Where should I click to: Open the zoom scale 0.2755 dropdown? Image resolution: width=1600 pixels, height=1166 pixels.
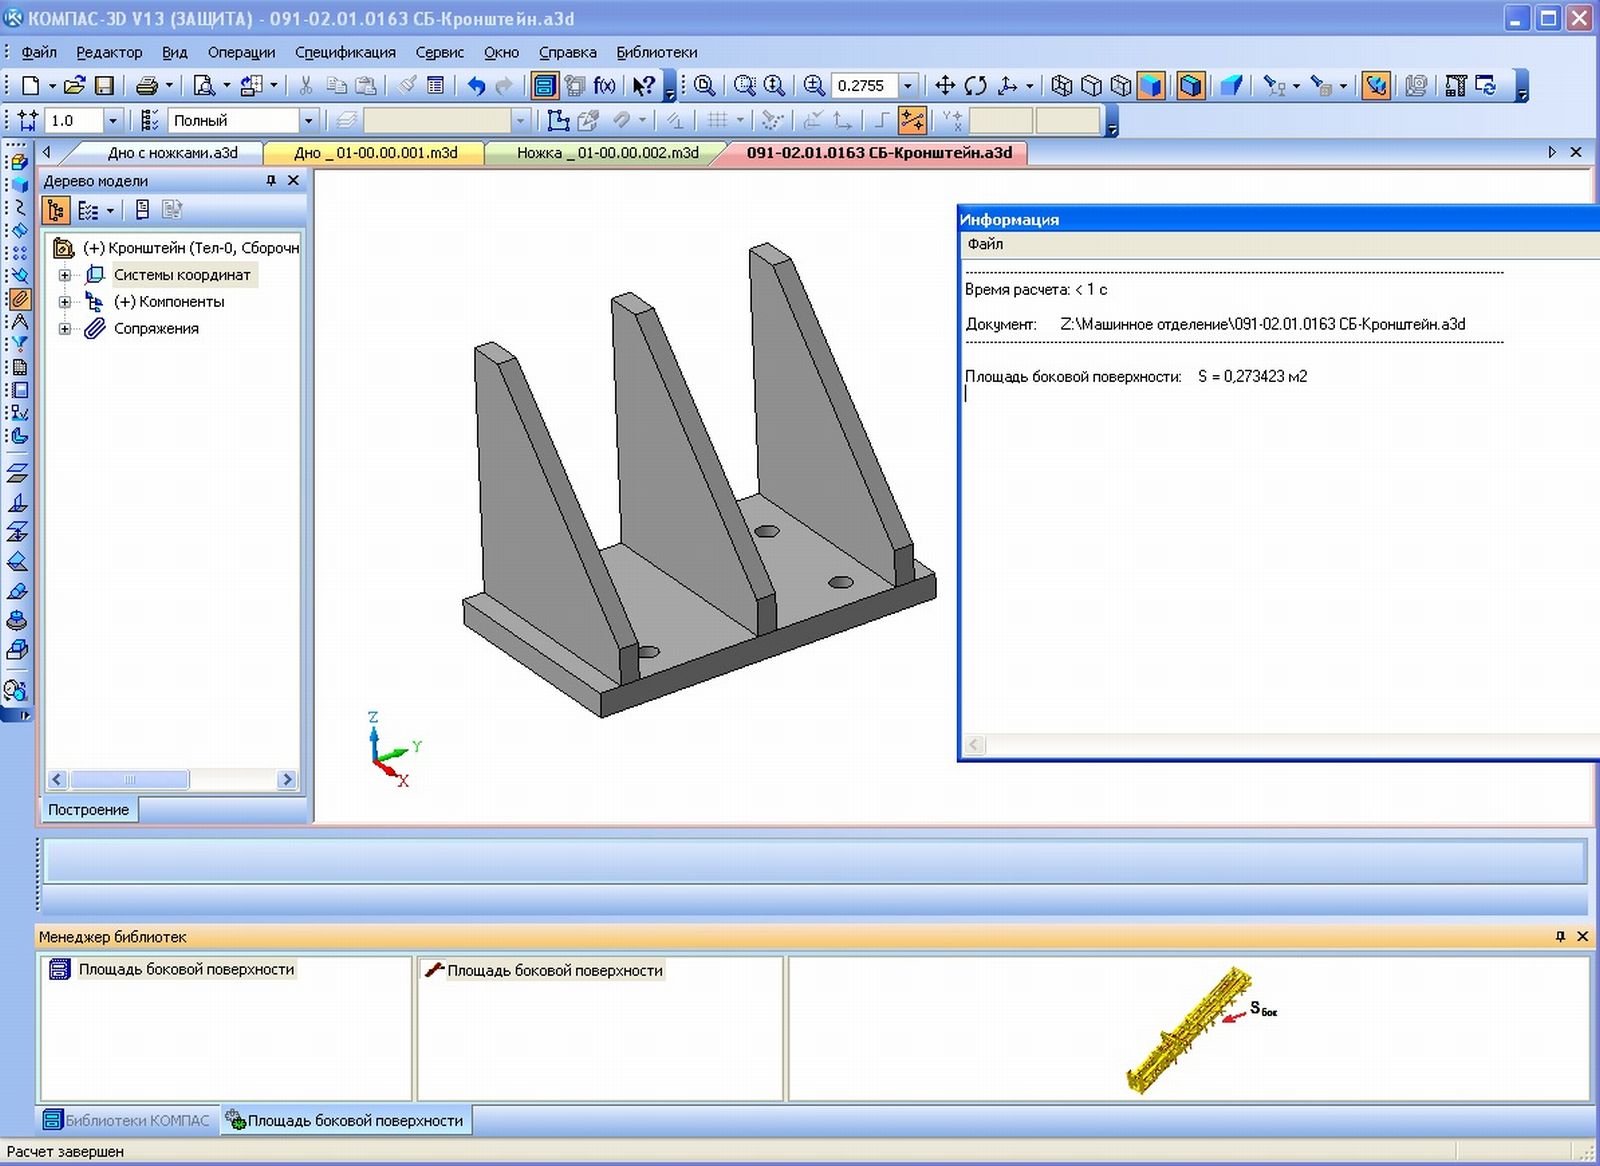(908, 86)
